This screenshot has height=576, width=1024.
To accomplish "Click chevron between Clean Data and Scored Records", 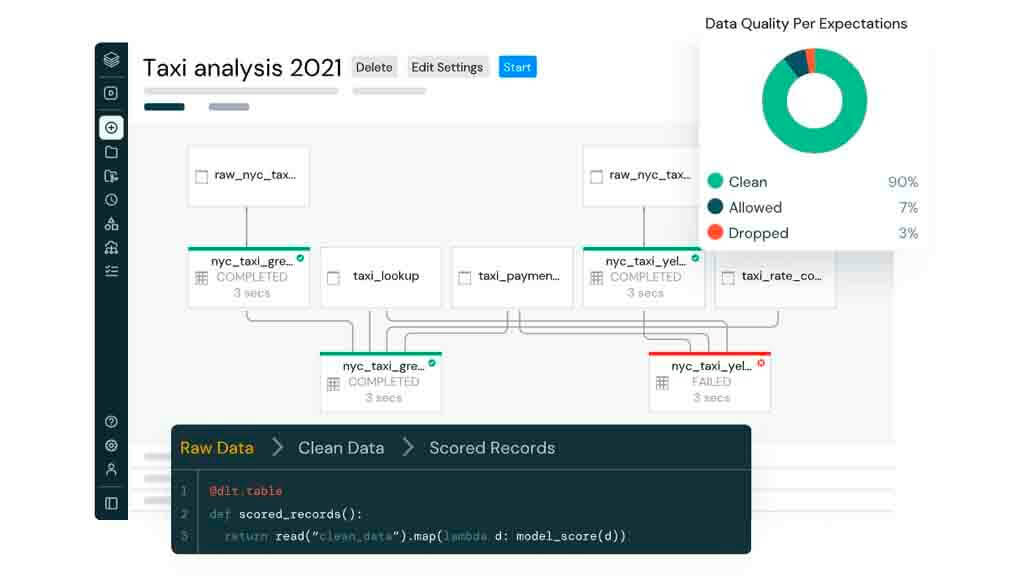I will (407, 447).
